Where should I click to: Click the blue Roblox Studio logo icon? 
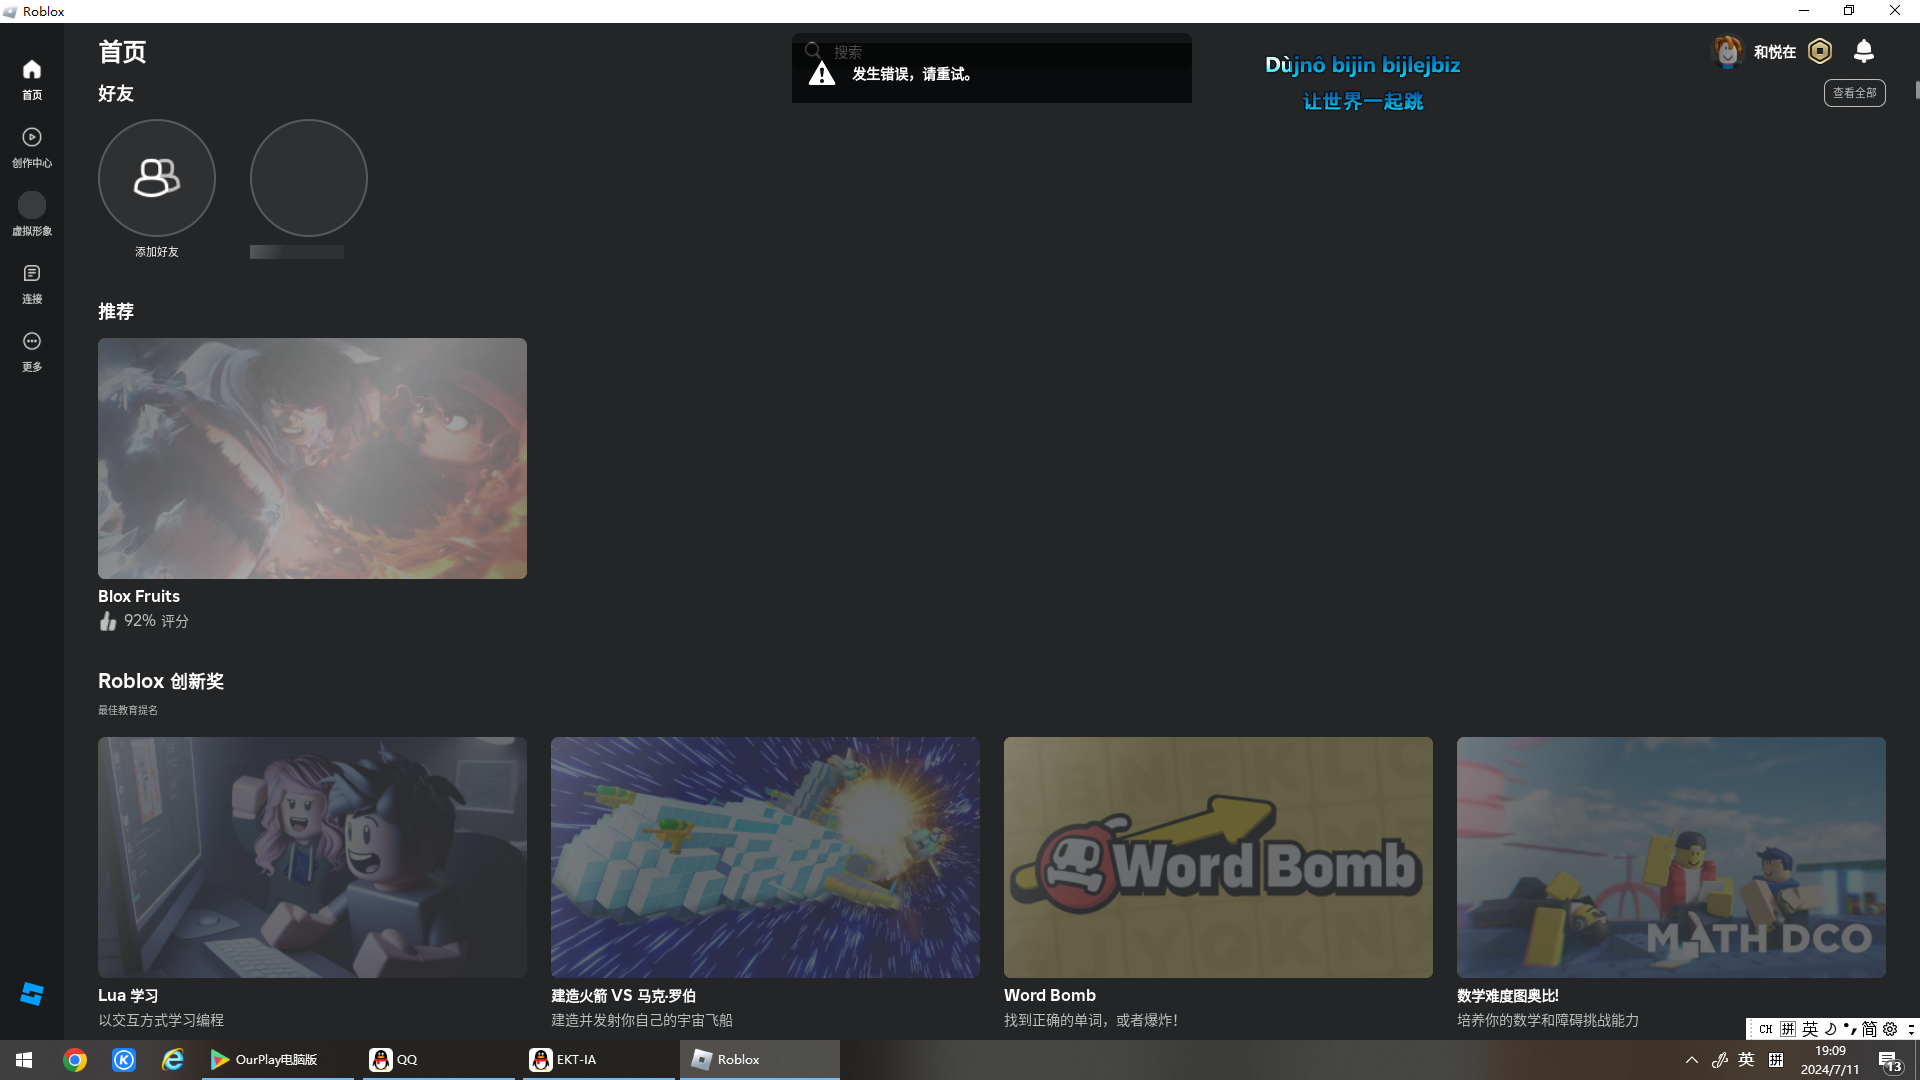[32, 993]
